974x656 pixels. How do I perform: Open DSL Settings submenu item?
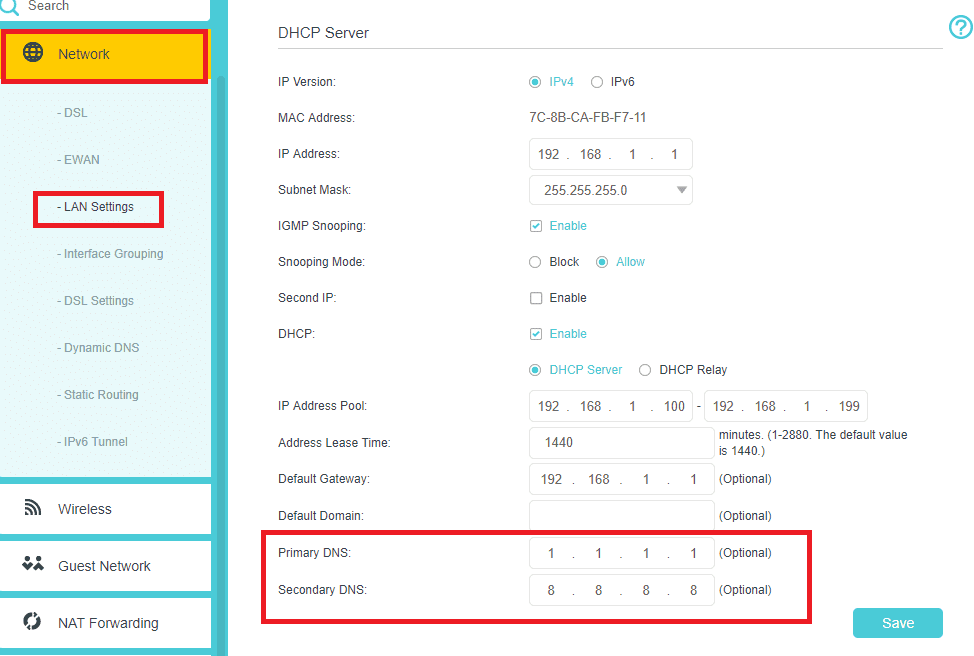click(95, 301)
